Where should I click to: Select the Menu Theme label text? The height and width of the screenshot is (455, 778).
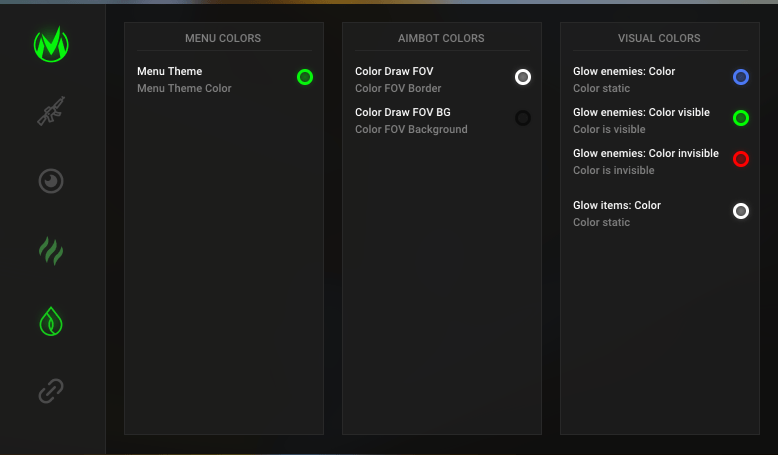pos(169,71)
